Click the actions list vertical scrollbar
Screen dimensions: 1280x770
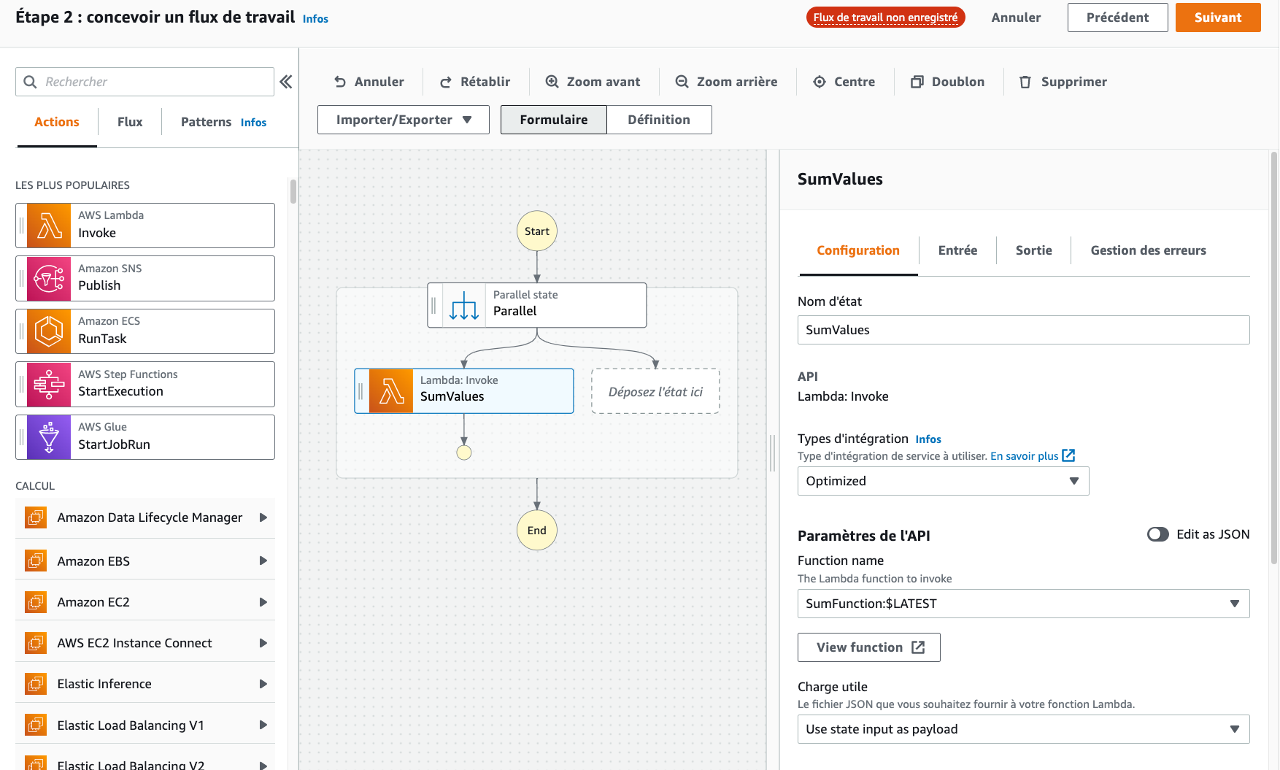coord(293,192)
